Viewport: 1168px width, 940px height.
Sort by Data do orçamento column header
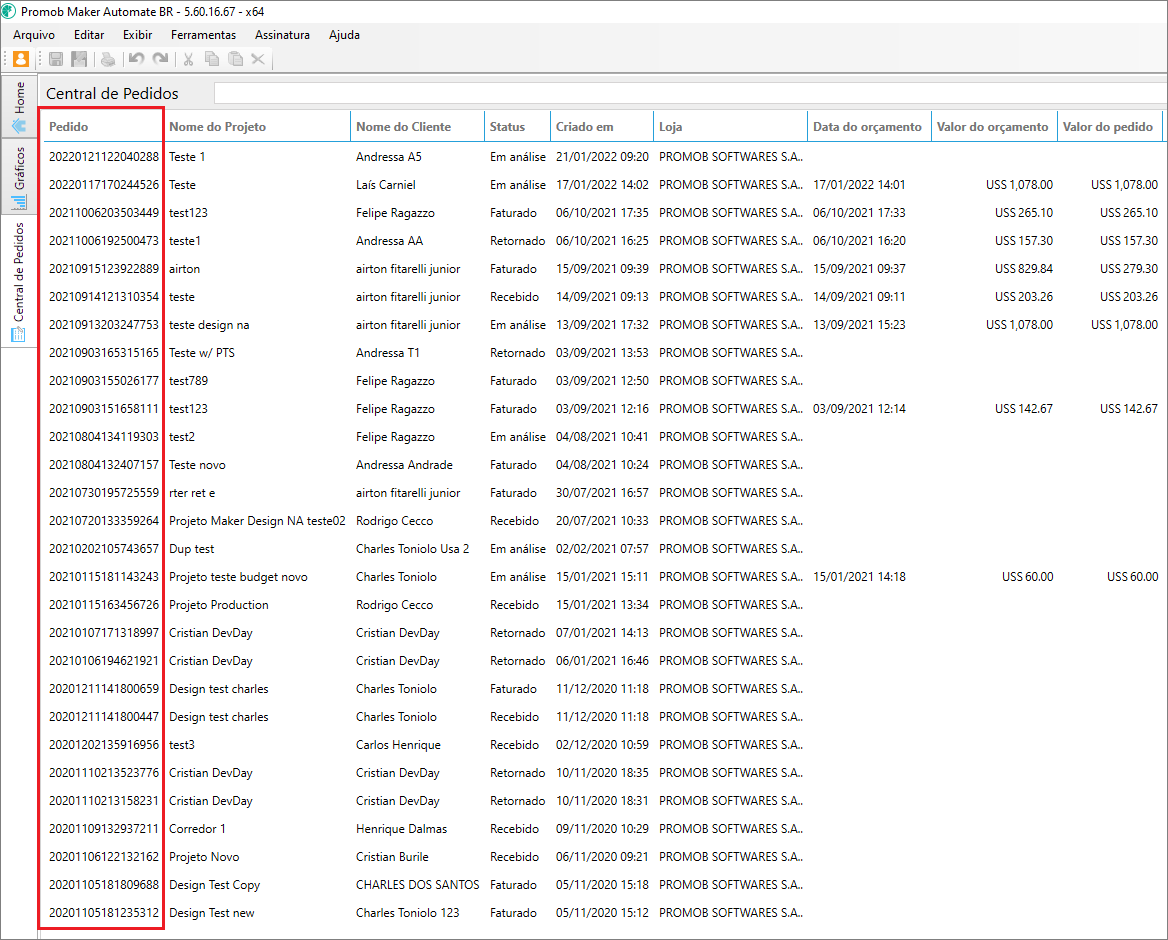[x=869, y=127]
